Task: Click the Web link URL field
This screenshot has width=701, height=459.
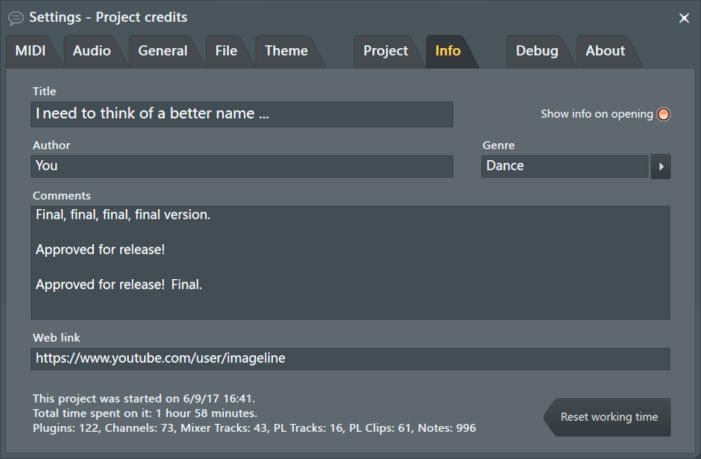Action: pyautogui.click(x=350, y=358)
